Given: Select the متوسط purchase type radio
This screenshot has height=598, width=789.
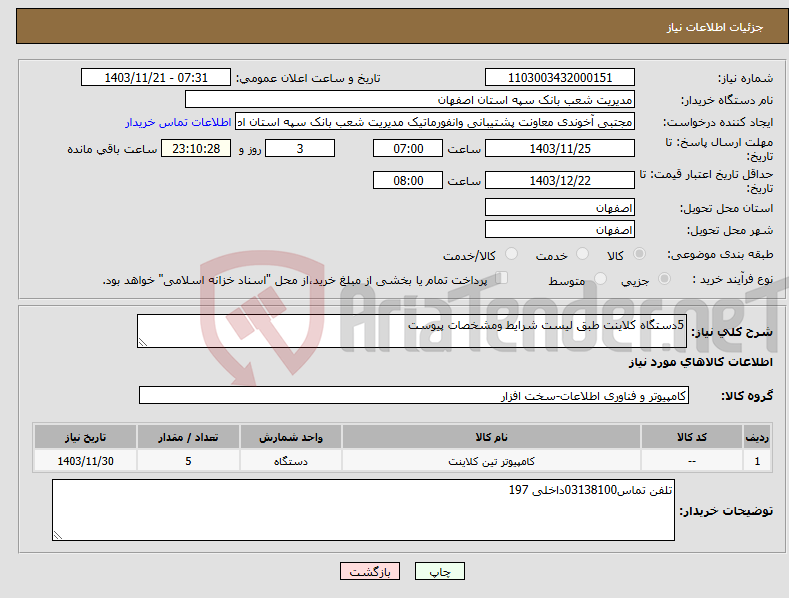Looking at the screenshot, I should click(x=600, y=278).
